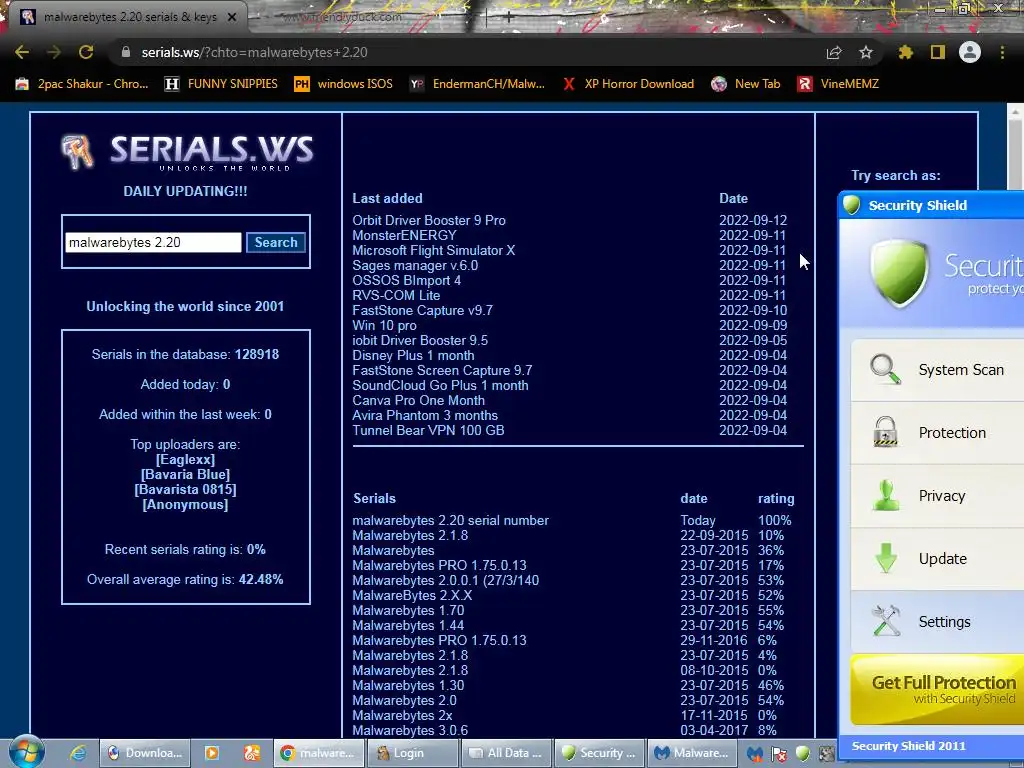Open the VineMEMZ bookmark

(839, 84)
